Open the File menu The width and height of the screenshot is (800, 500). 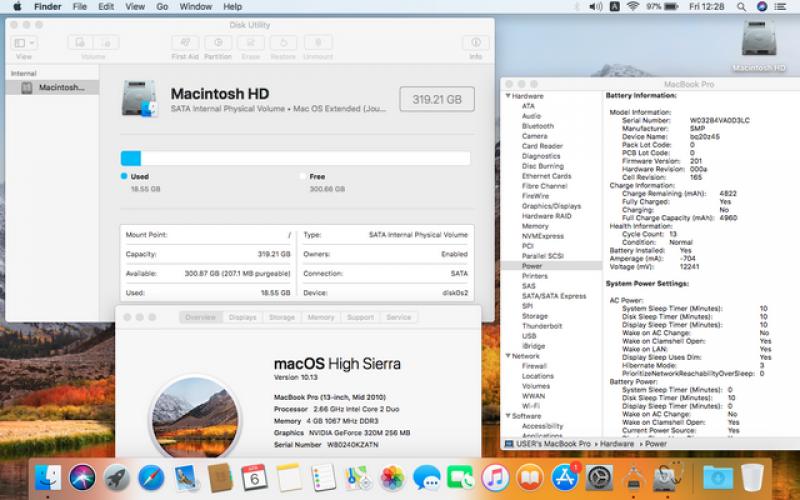tap(80, 7)
